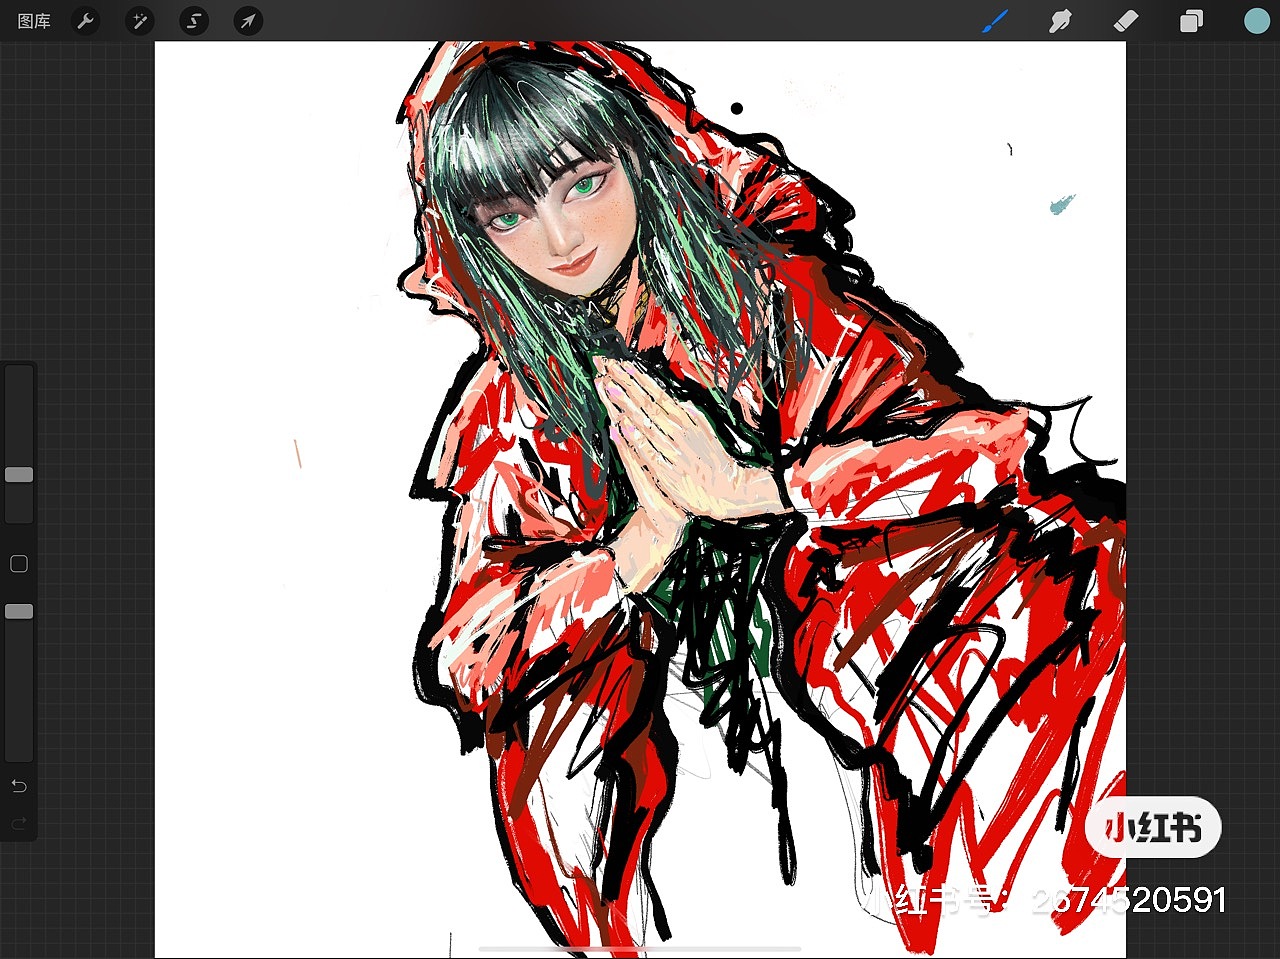This screenshot has height=959, width=1280.
Task: Select the Smudge tool
Action: pyautogui.click(x=1060, y=21)
